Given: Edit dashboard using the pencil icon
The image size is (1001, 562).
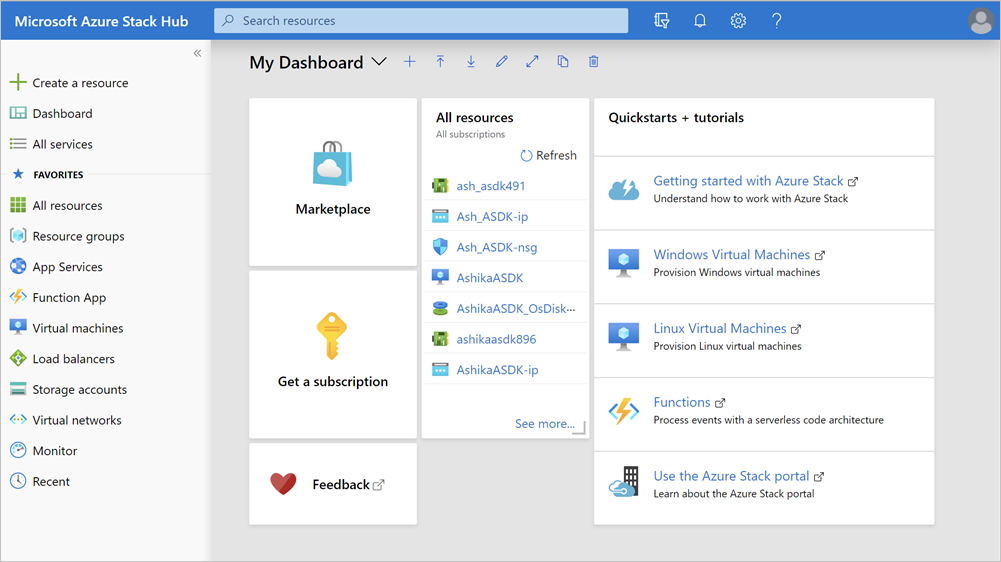Looking at the screenshot, I should point(502,62).
